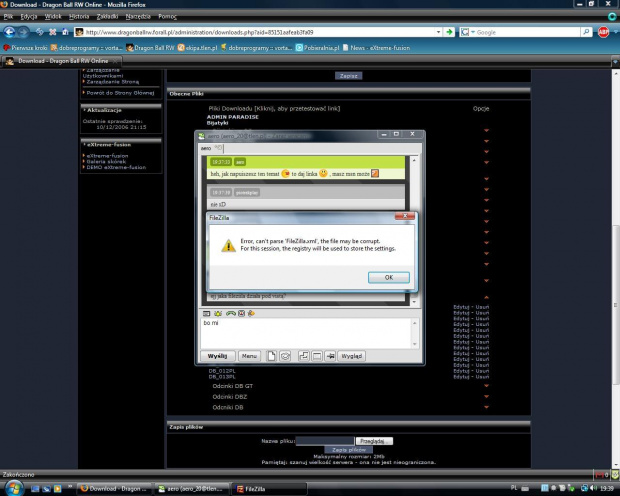
Task: Focus the Google search field
Action: click(528, 32)
